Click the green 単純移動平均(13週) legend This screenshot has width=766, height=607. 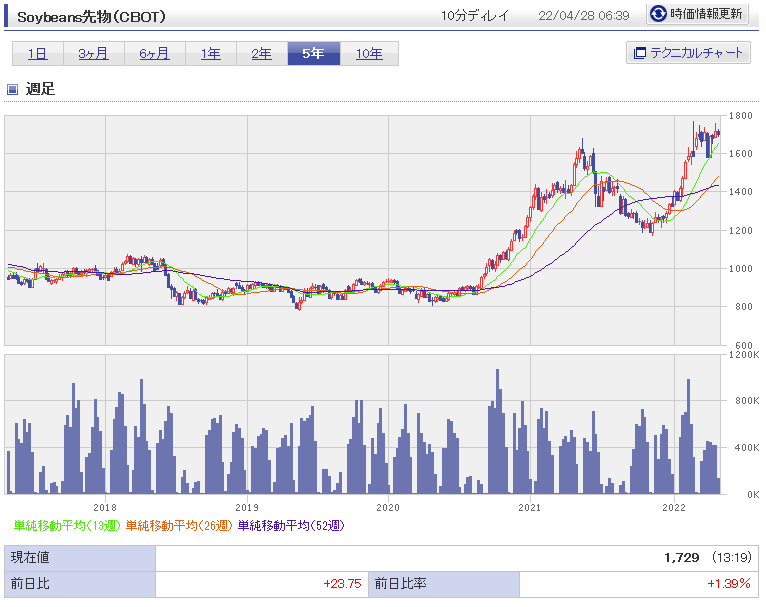tap(67, 525)
